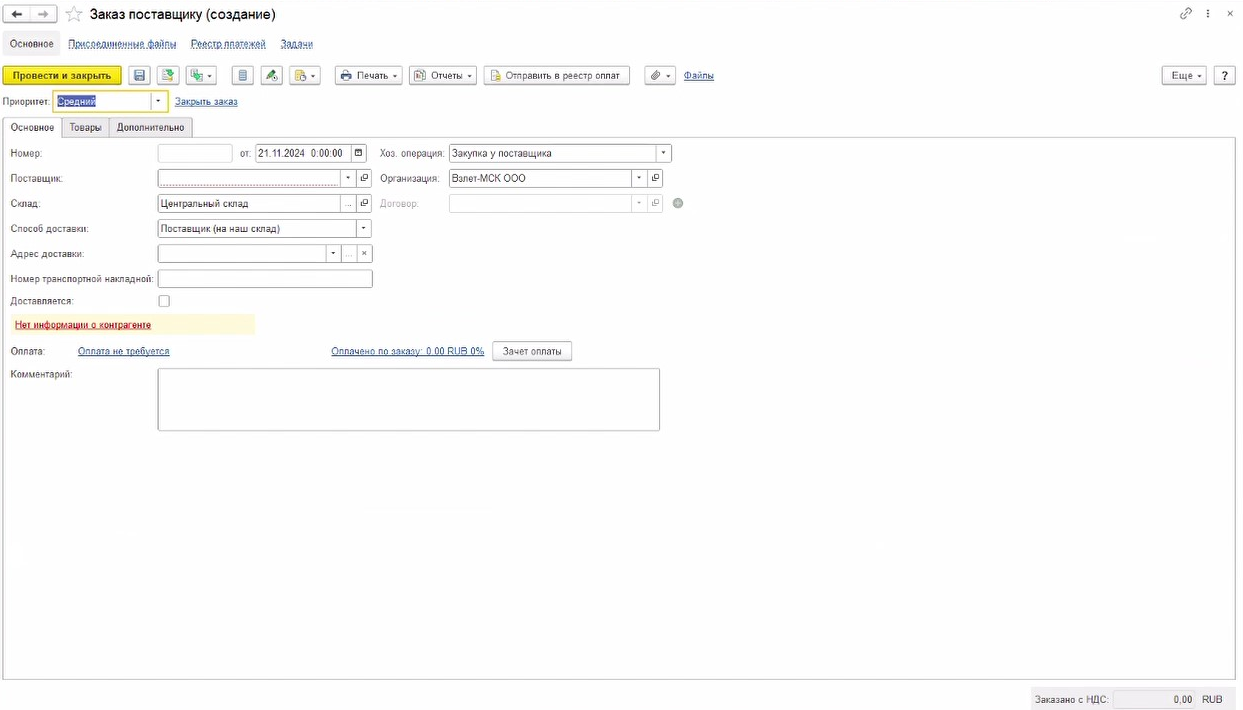Open the document list icon next to create-based-on

[242, 75]
